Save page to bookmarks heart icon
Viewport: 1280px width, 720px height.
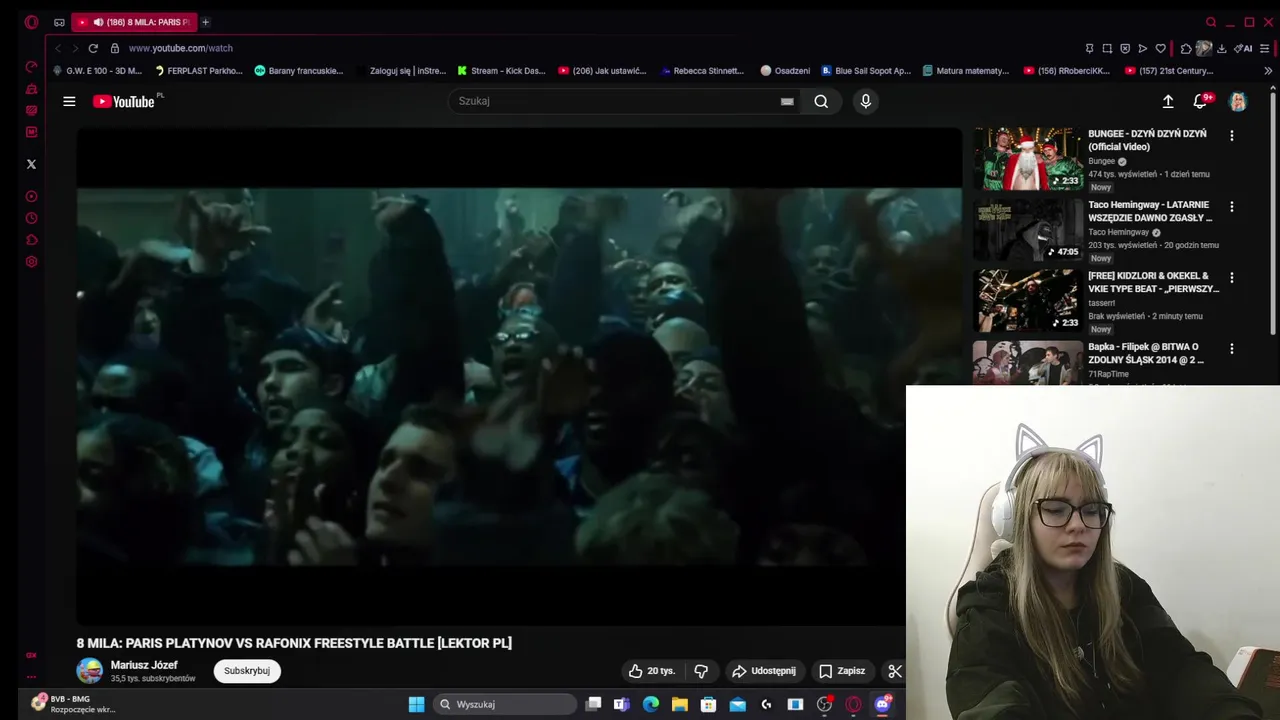point(1160,48)
